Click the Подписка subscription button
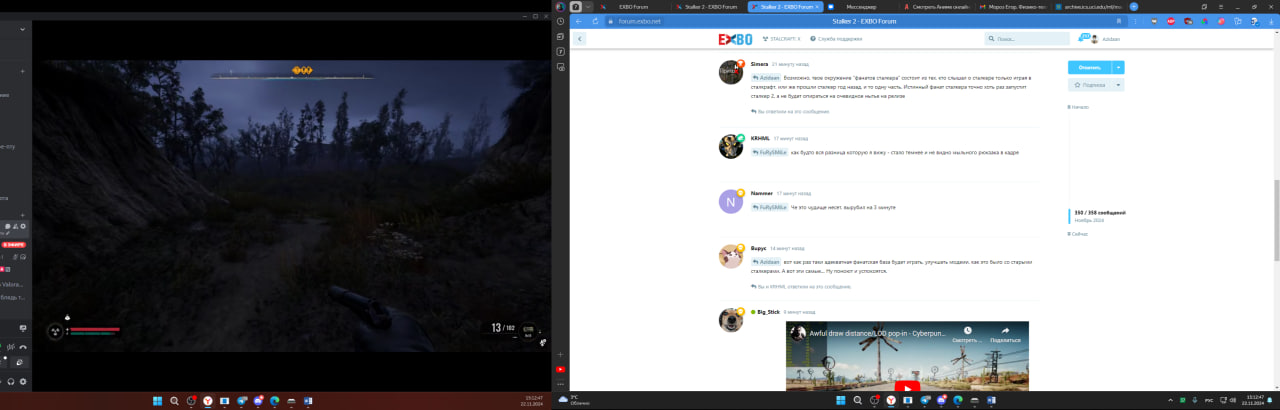Viewport: 1280px width, 410px height. click(x=1091, y=85)
